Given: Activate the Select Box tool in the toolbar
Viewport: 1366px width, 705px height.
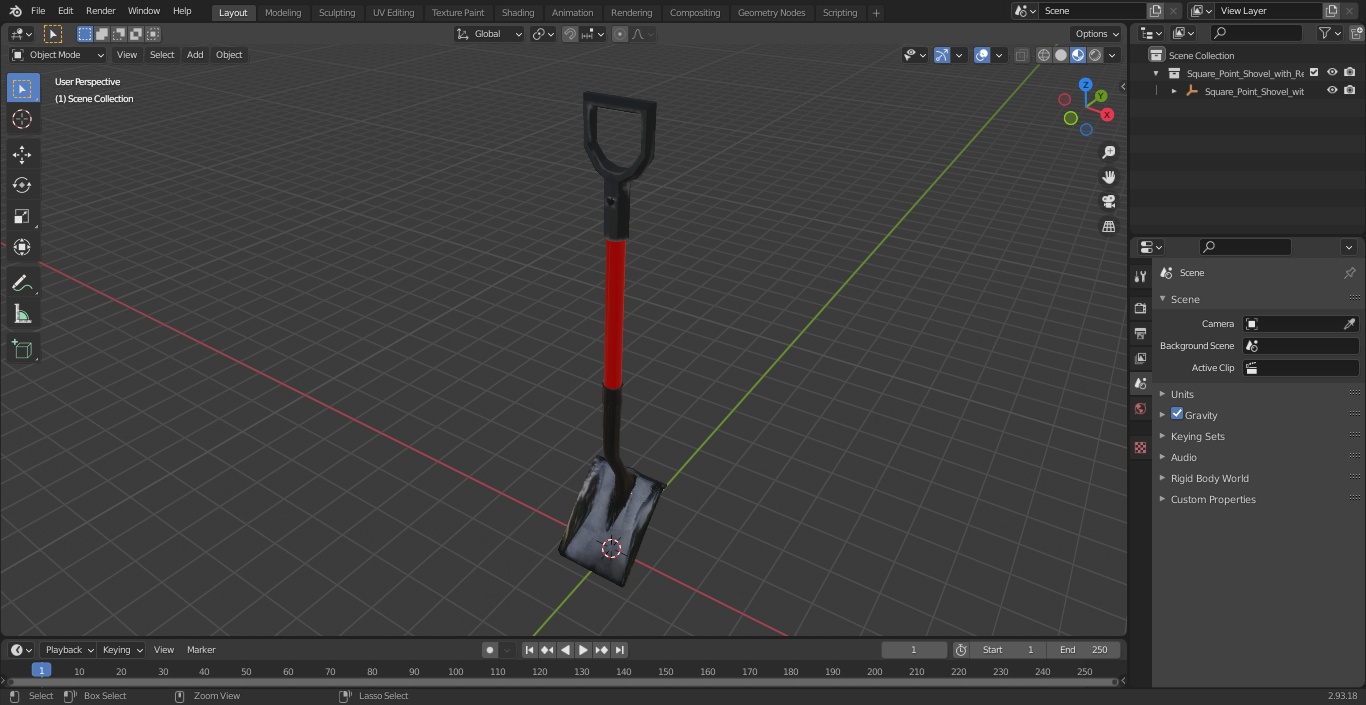Looking at the screenshot, I should click(22, 88).
